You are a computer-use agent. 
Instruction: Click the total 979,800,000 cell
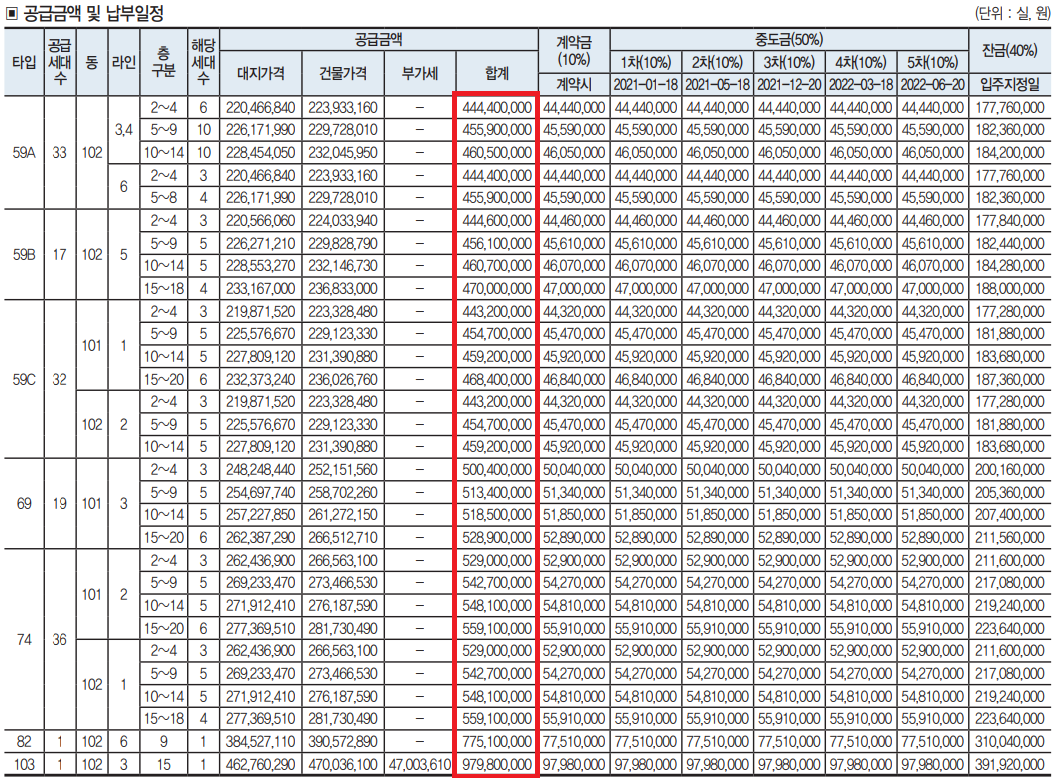click(x=497, y=764)
